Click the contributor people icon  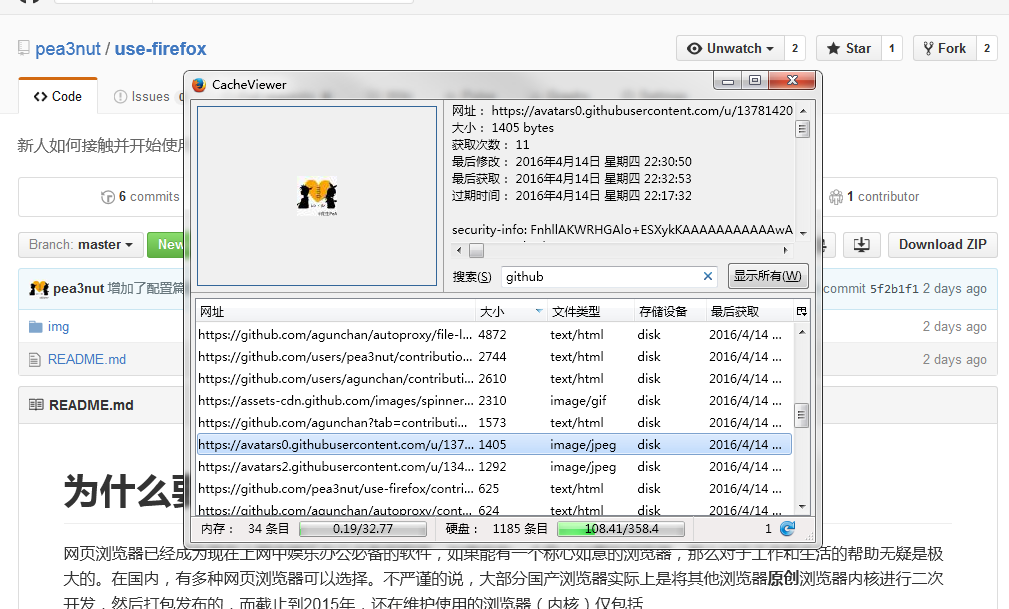[x=836, y=197]
